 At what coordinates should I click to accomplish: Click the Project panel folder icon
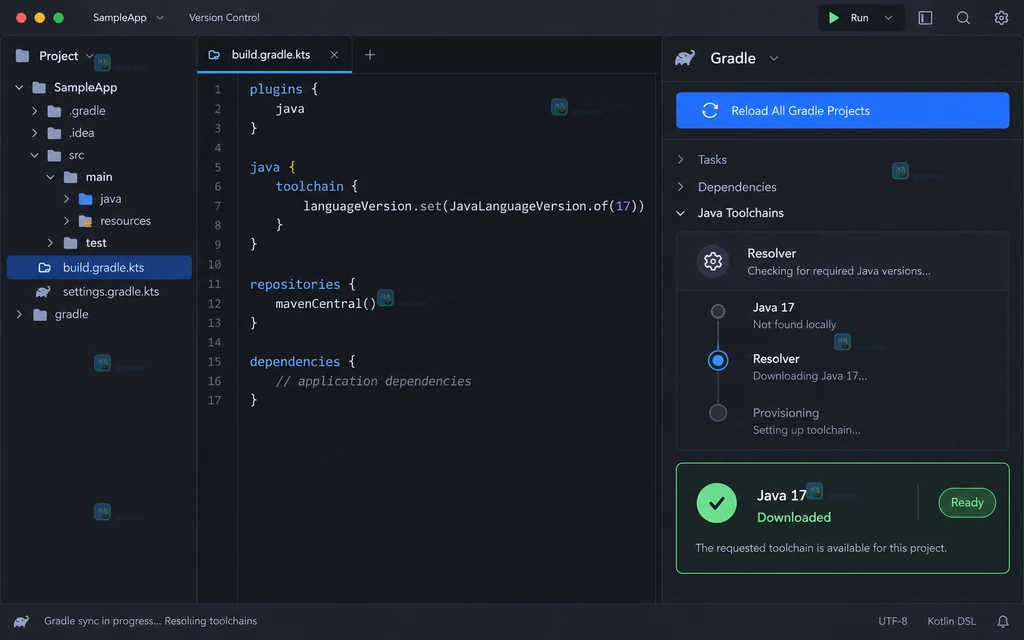tap(23, 56)
